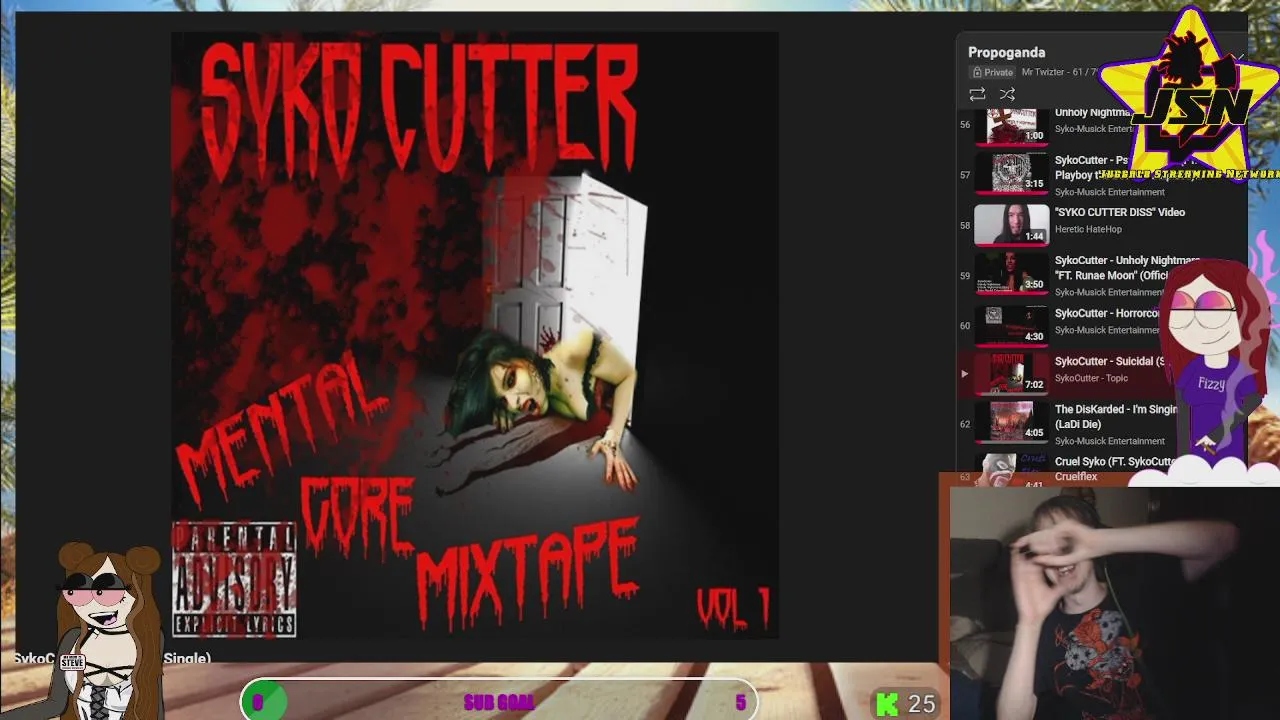Open Cruel Syko (FT. SykoCutter) title
Image resolution: width=1280 pixels, height=720 pixels.
click(1115, 462)
